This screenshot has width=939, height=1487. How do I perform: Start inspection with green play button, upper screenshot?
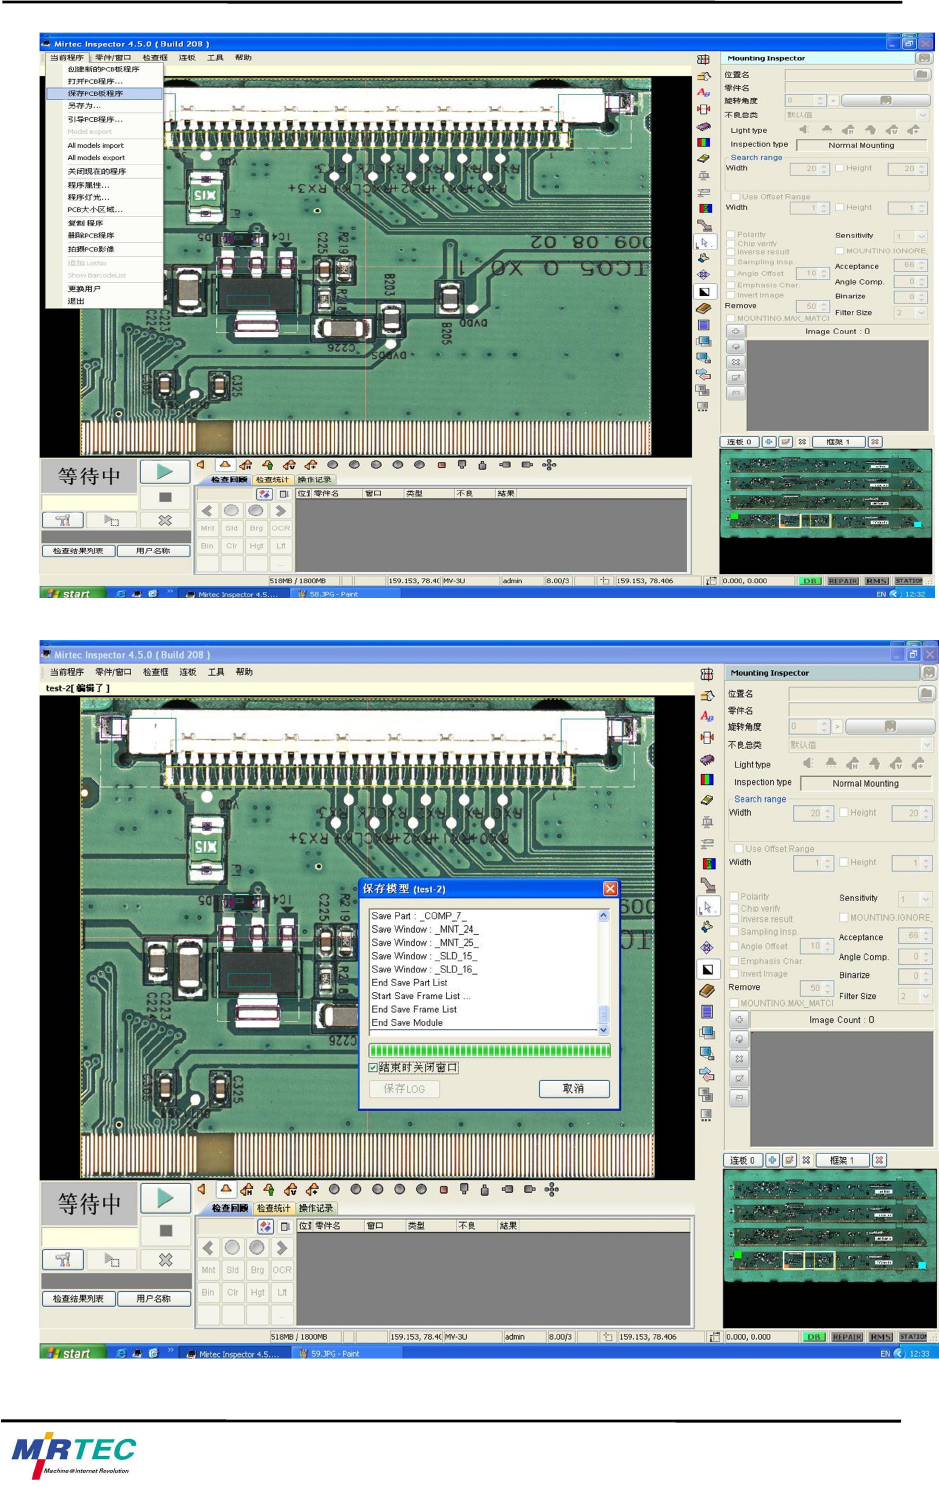(x=165, y=472)
